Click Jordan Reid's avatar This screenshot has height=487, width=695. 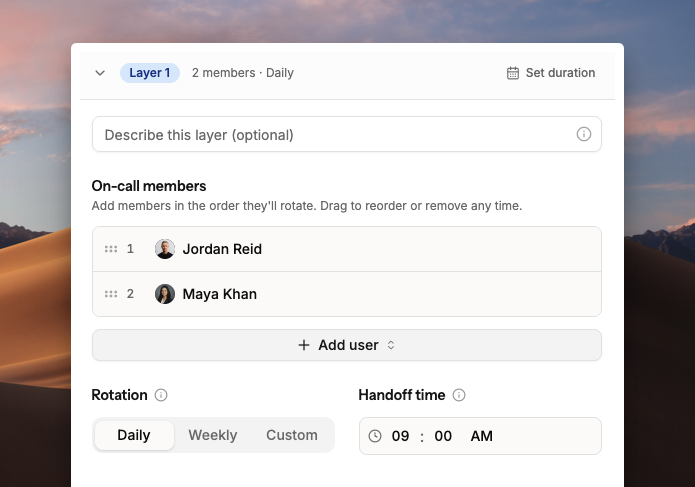165,249
